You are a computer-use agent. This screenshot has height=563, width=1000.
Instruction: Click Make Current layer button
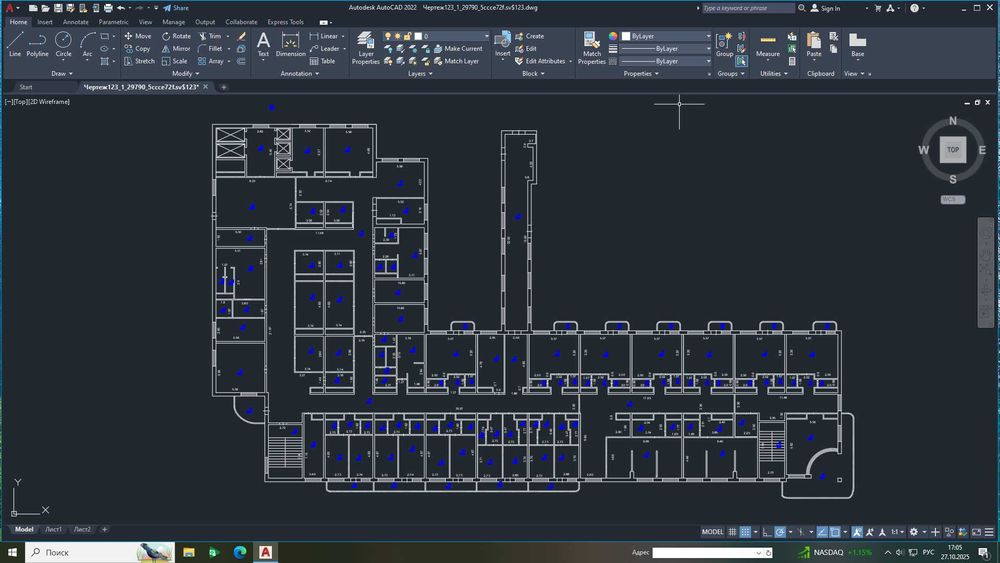tap(458, 48)
